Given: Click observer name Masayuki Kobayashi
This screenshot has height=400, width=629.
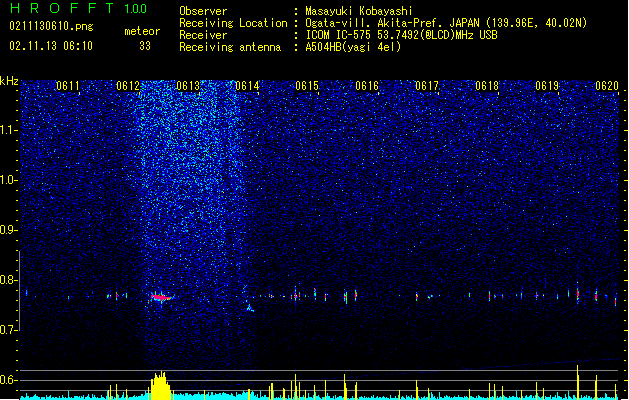Looking at the screenshot, I should 359,11.
